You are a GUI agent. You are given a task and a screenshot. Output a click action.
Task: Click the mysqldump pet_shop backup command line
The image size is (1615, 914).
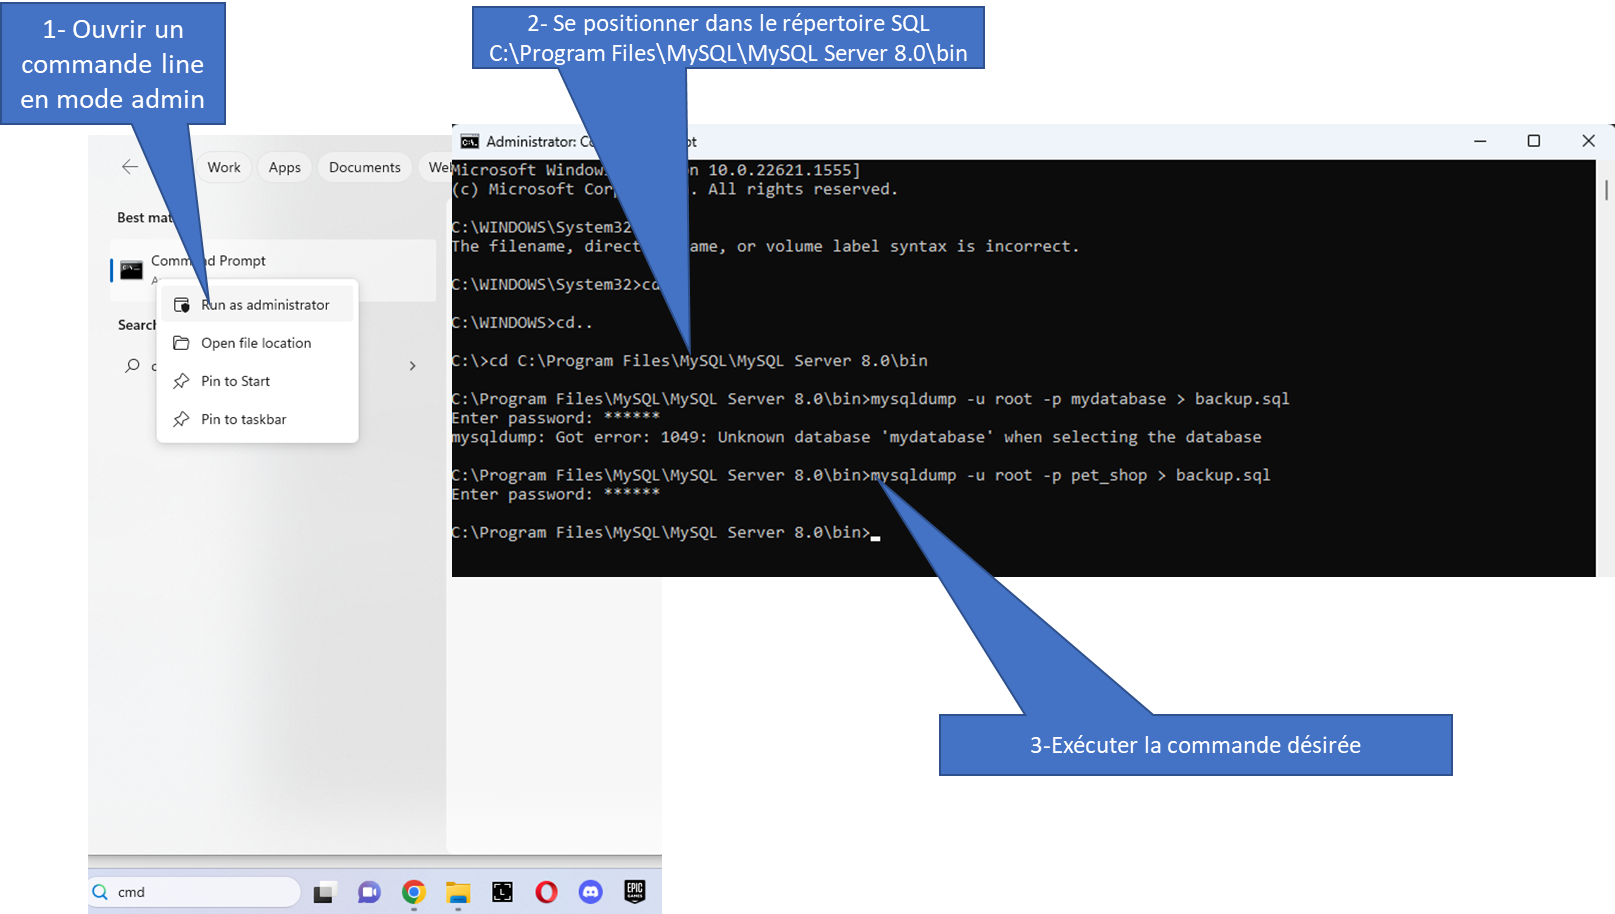click(x=862, y=475)
